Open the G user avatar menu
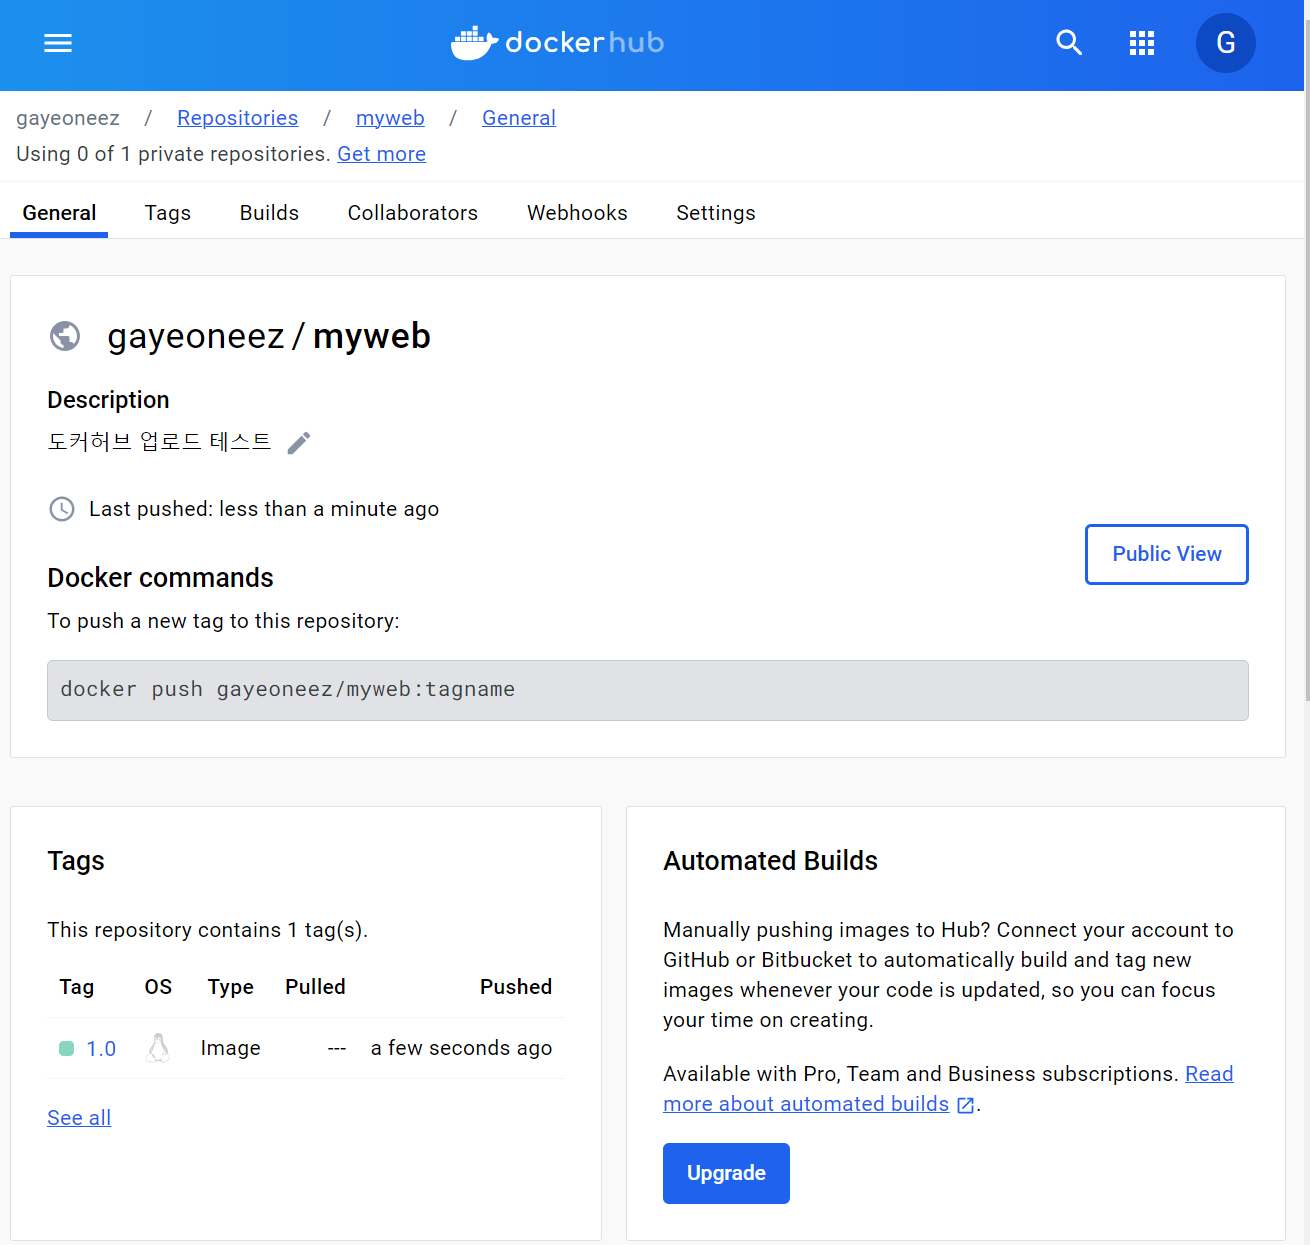This screenshot has height=1245, width=1310. (x=1226, y=43)
